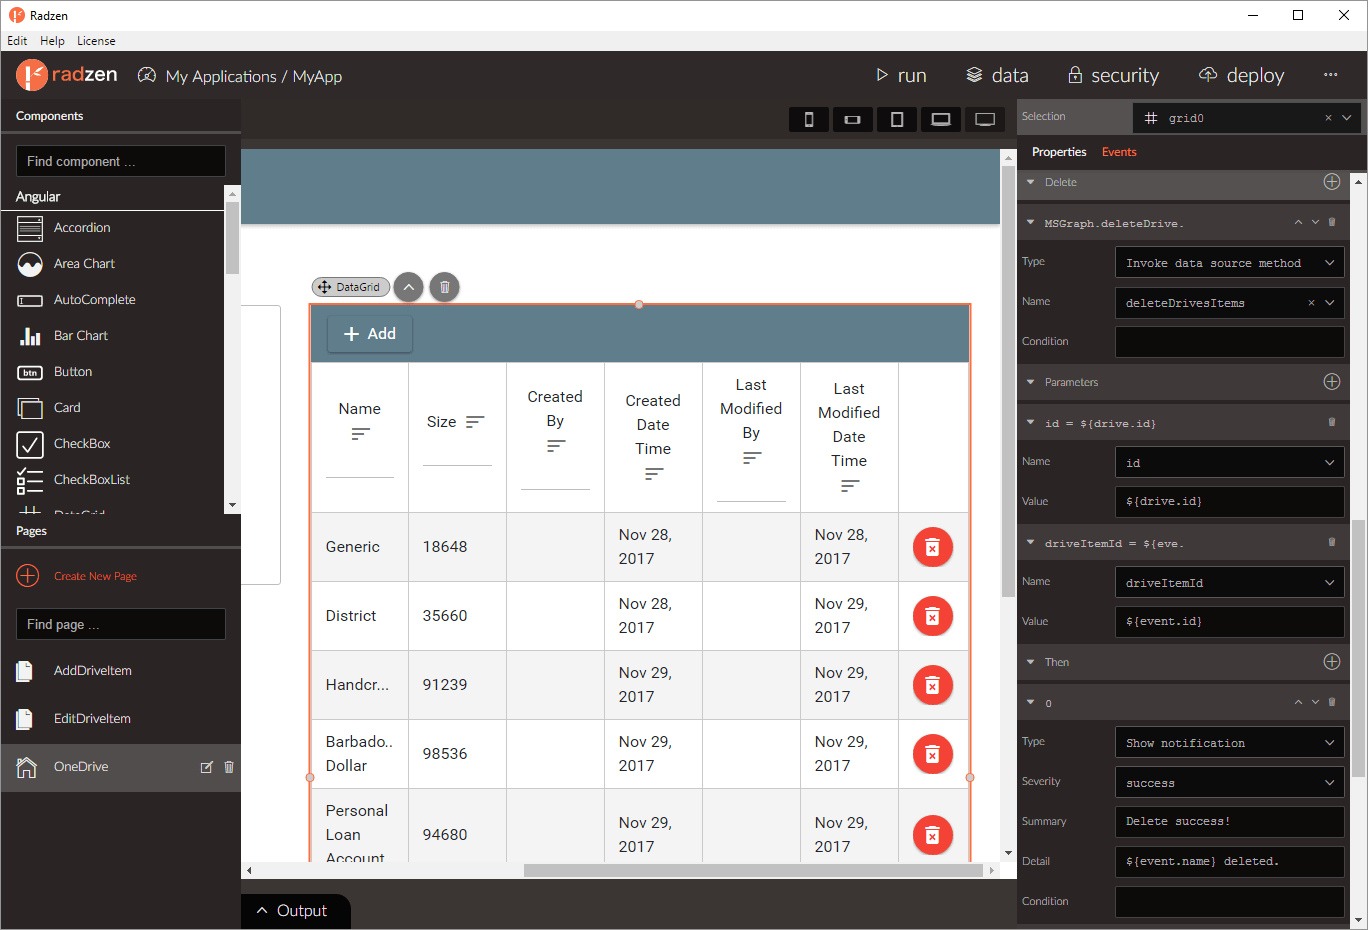
Task: Click the Detail field ${event.name} deleted.
Action: point(1230,862)
